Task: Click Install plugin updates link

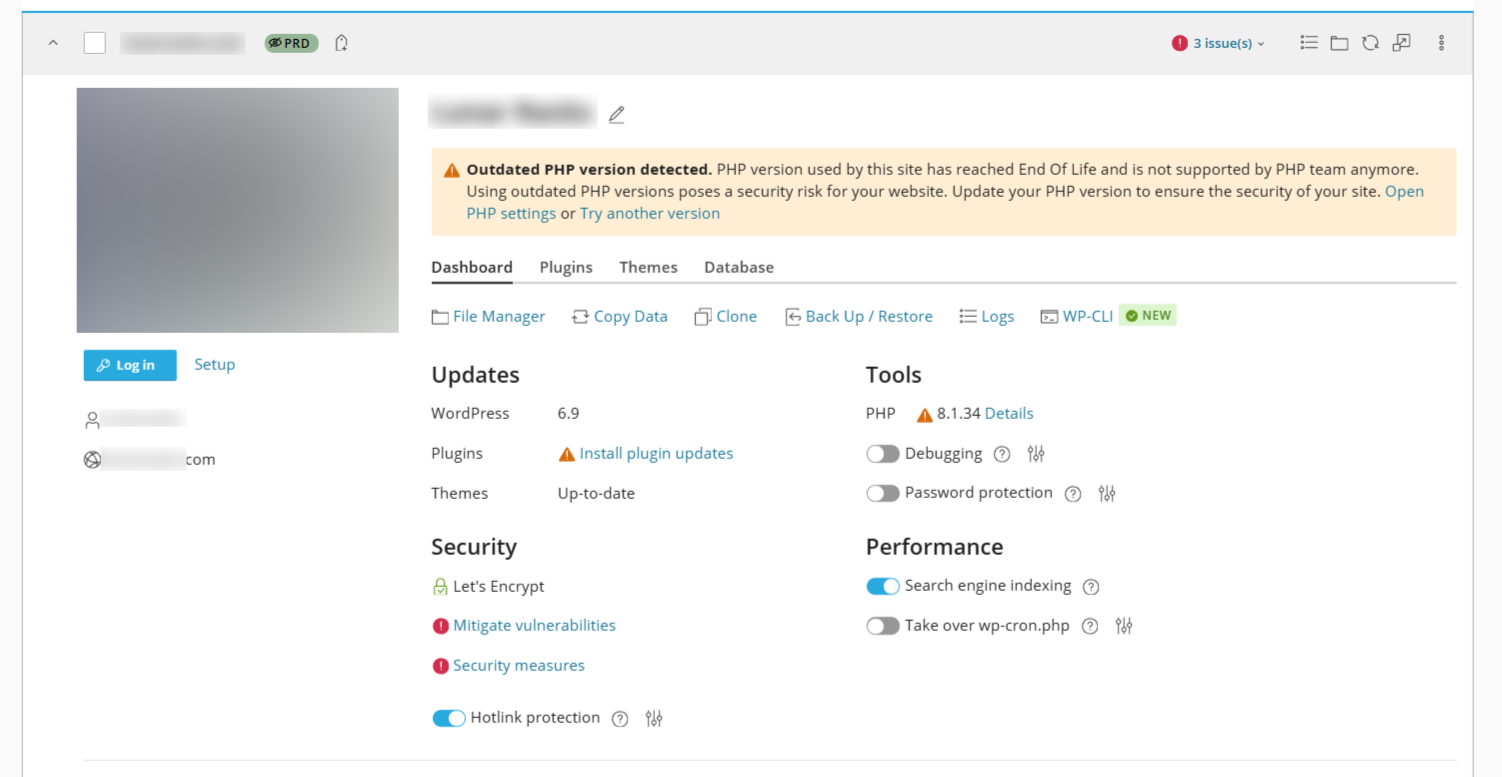Action: [656, 453]
